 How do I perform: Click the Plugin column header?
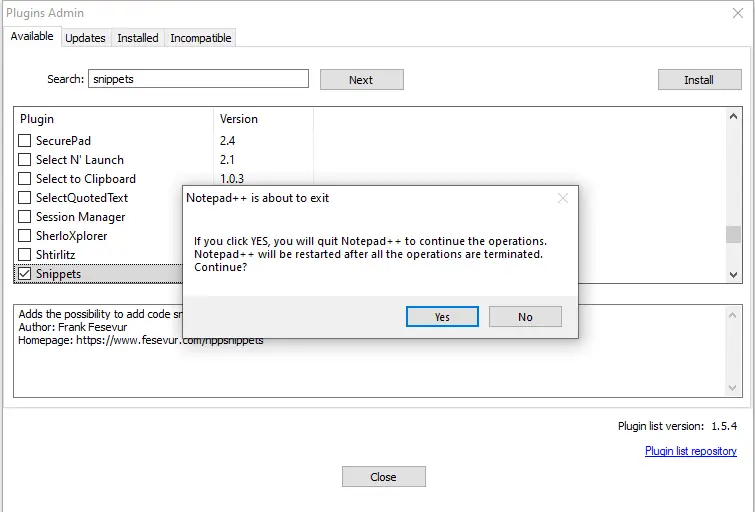point(114,119)
